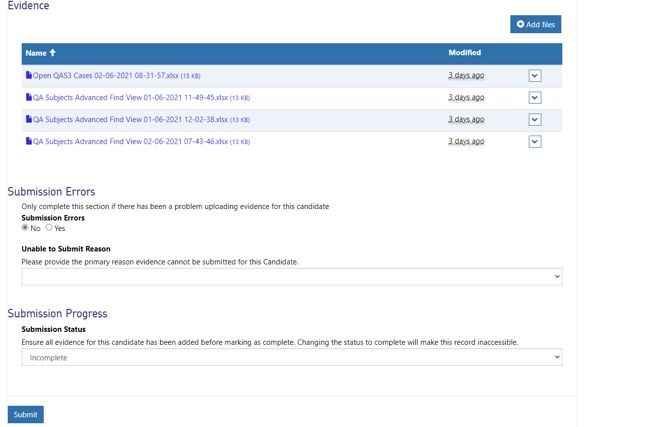Click modified time of the 07-43-46 file row
672x427 pixels.
(466, 141)
